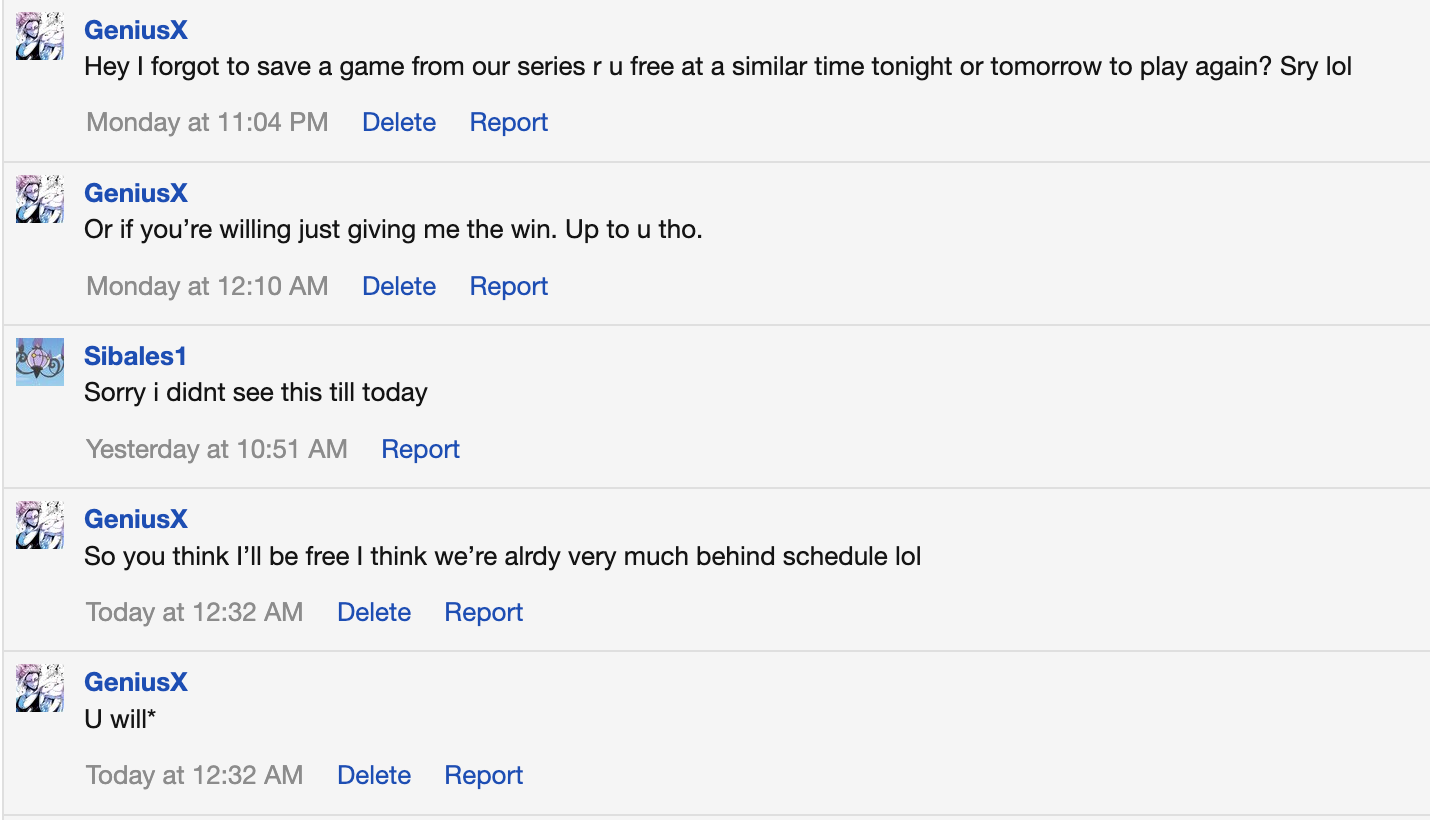The image size is (1430, 820).
Task: Open the Sibales1 username link
Action: (x=135, y=356)
